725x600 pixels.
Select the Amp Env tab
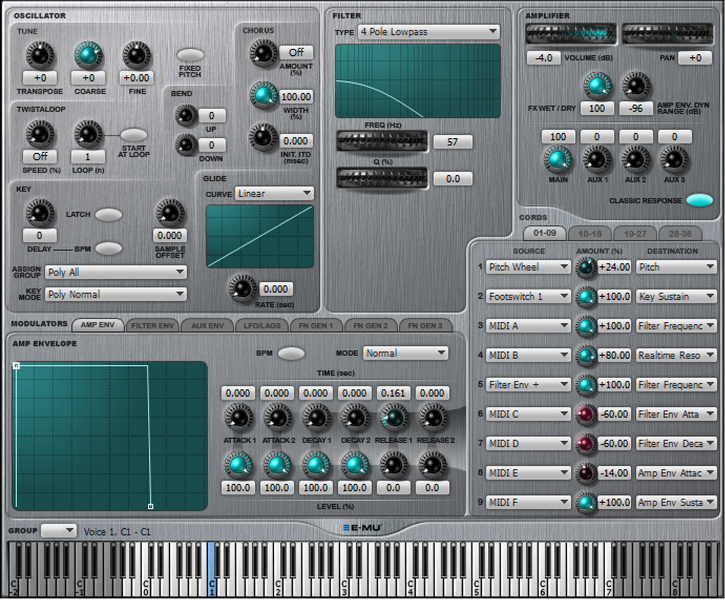98,325
